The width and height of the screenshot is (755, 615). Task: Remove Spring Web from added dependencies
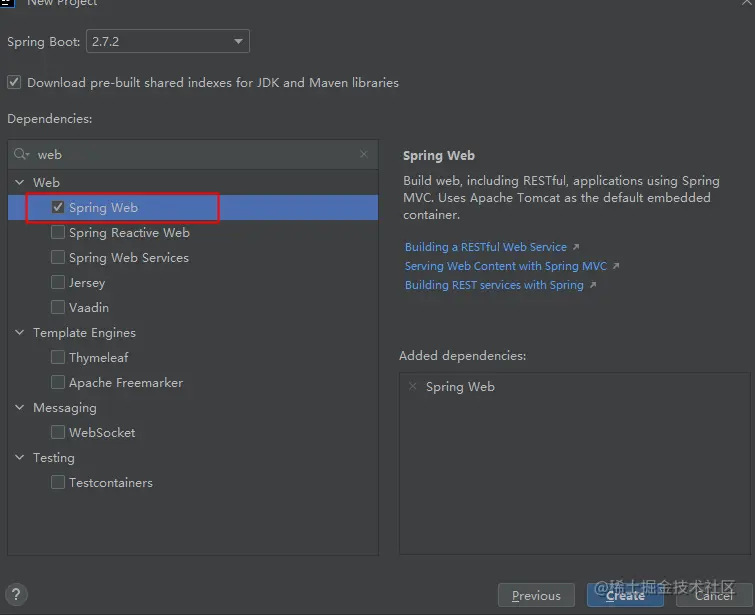[413, 387]
